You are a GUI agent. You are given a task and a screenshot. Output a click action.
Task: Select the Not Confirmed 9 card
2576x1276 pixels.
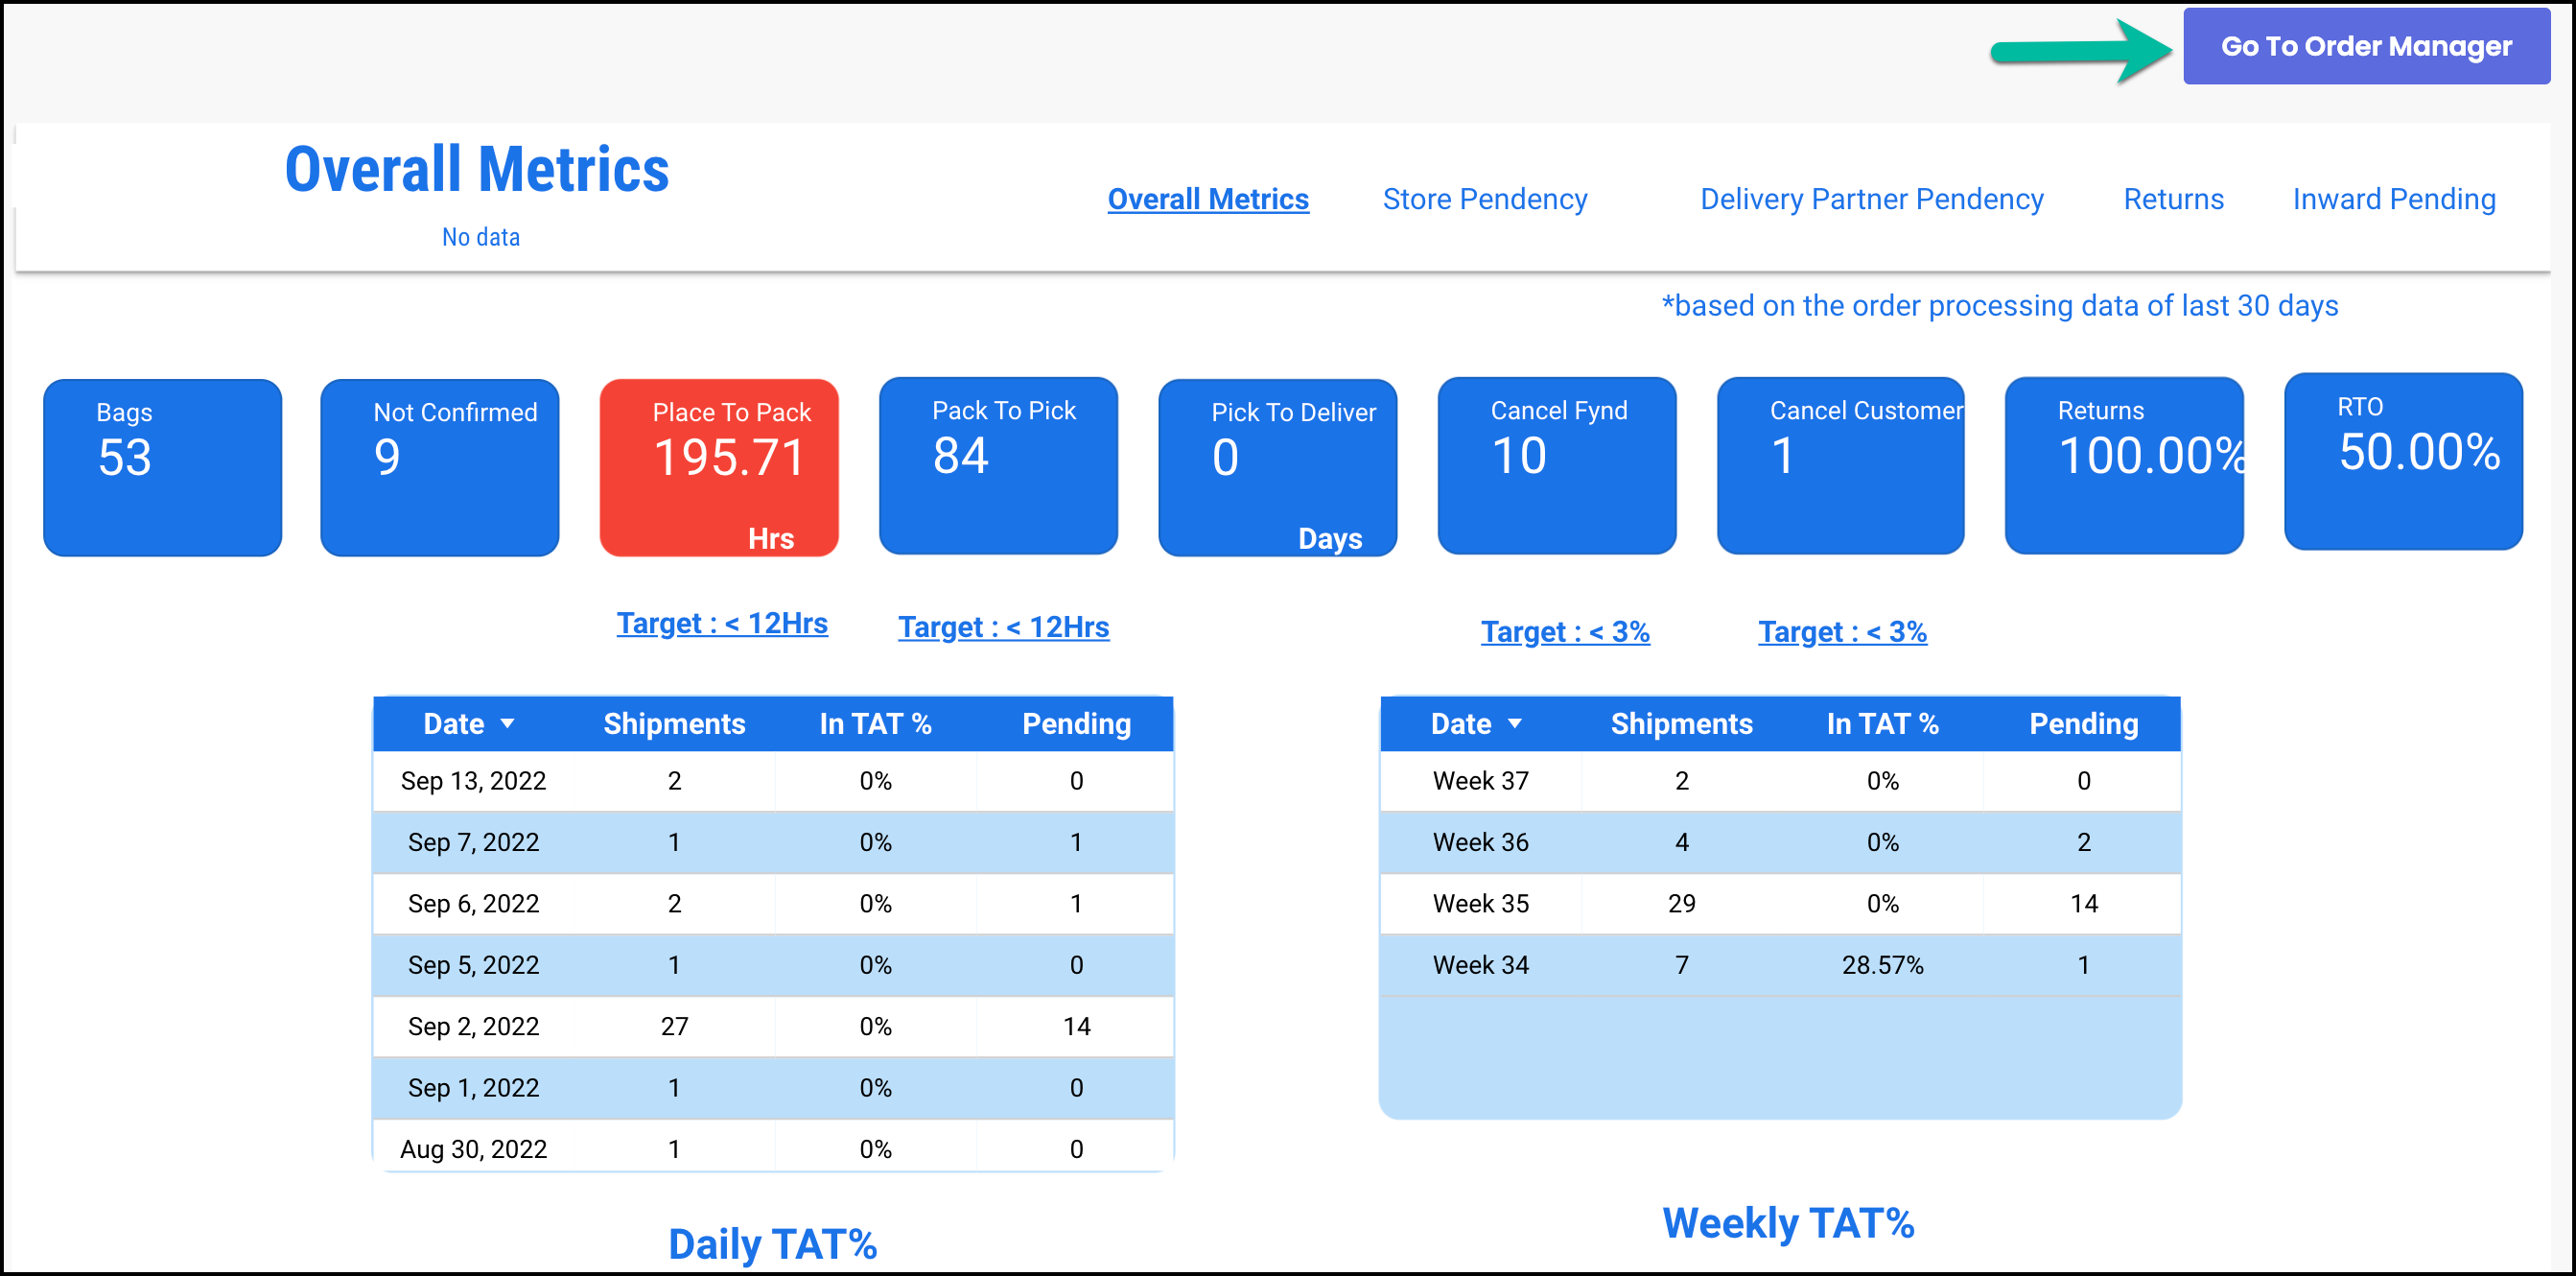click(440, 467)
